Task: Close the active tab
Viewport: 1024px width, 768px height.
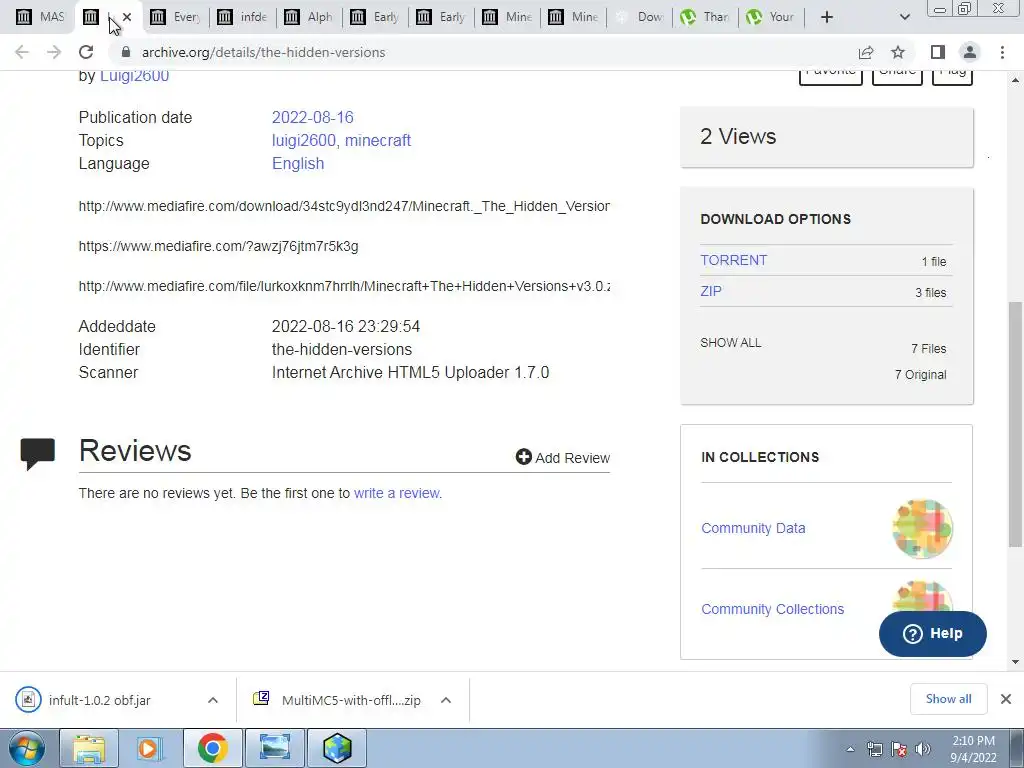Action: [x=127, y=17]
